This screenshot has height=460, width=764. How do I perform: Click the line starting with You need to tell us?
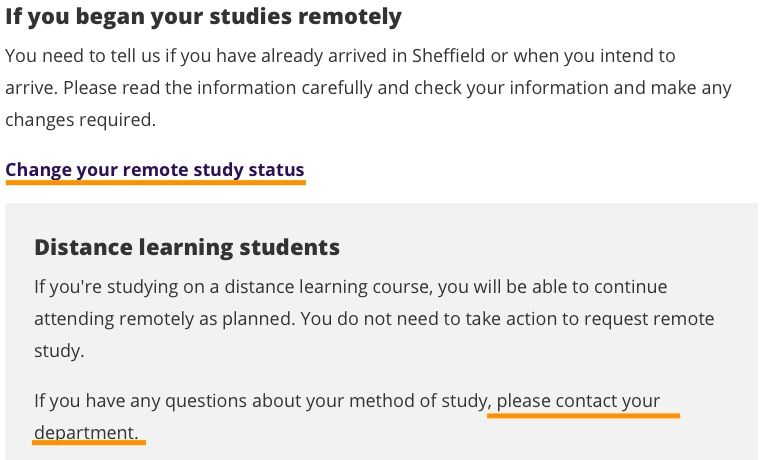340,56
